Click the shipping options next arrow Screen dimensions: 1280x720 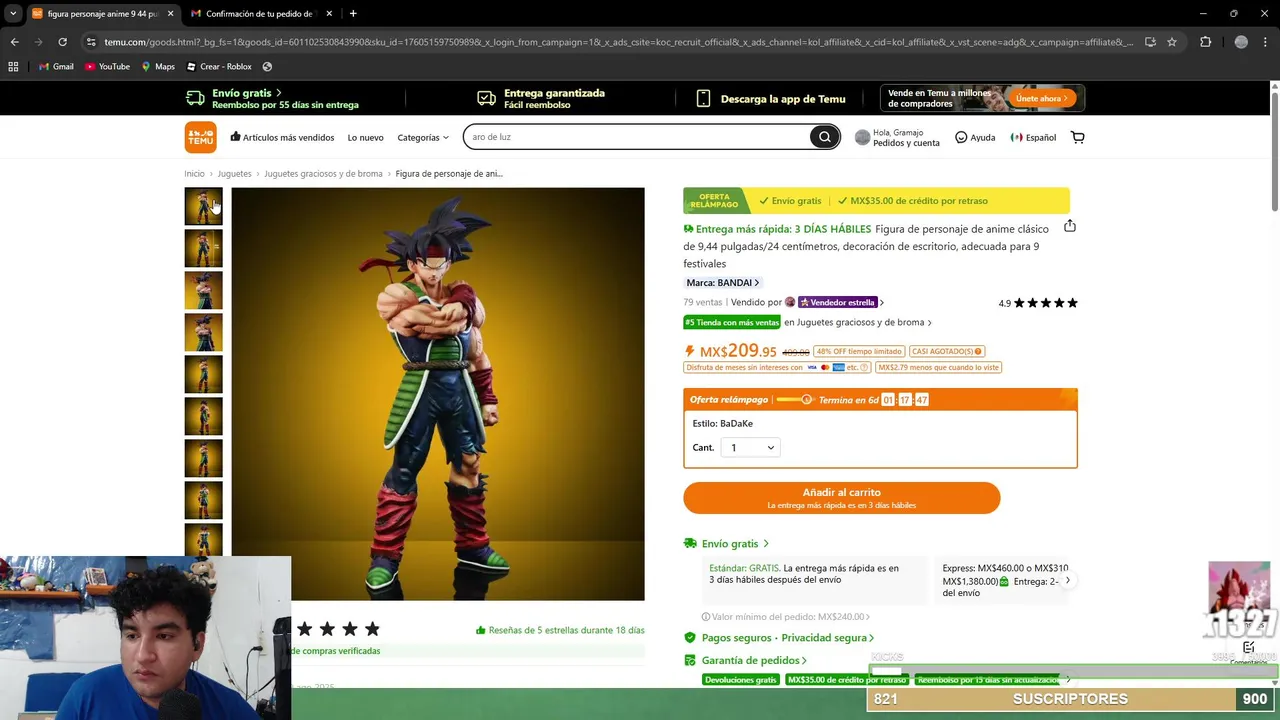pos(1068,580)
